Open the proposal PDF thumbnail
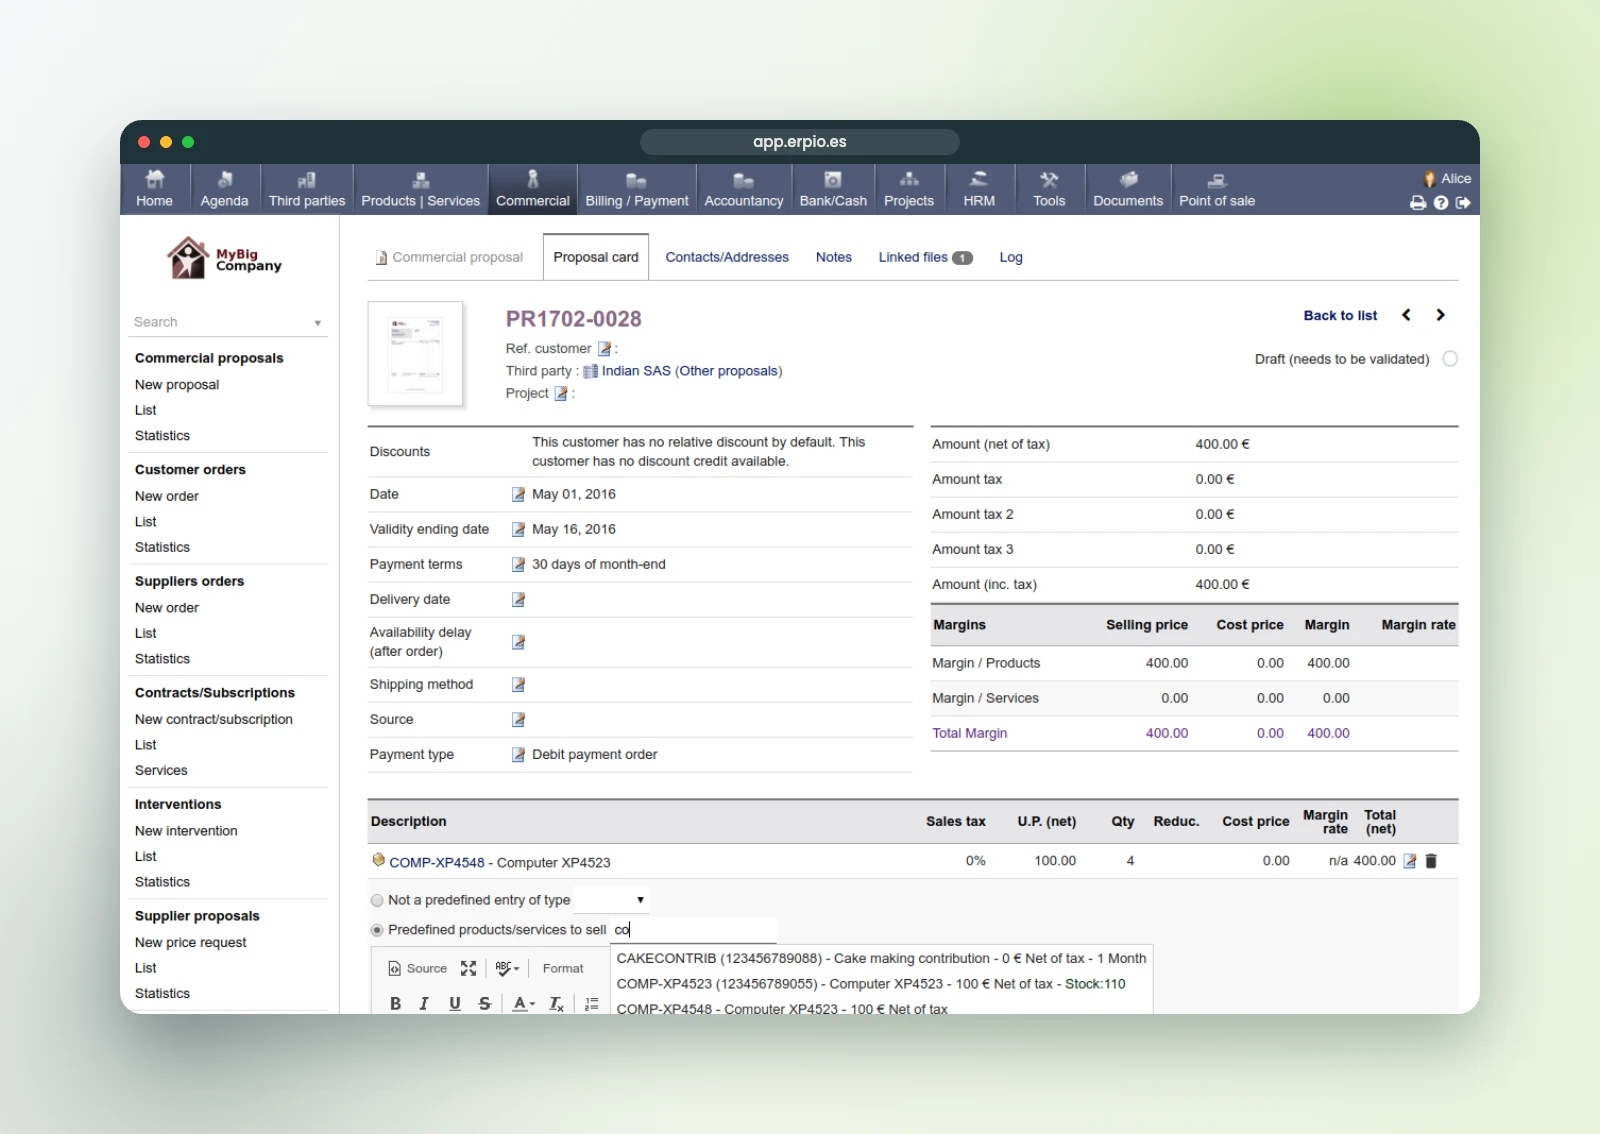This screenshot has height=1134, width=1600. point(416,354)
